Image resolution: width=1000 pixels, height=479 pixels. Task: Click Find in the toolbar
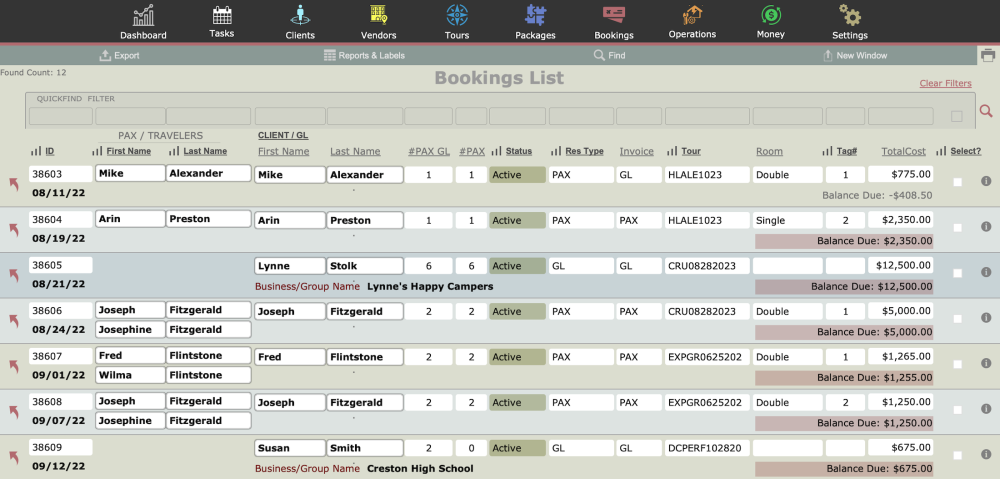click(609, 55)
